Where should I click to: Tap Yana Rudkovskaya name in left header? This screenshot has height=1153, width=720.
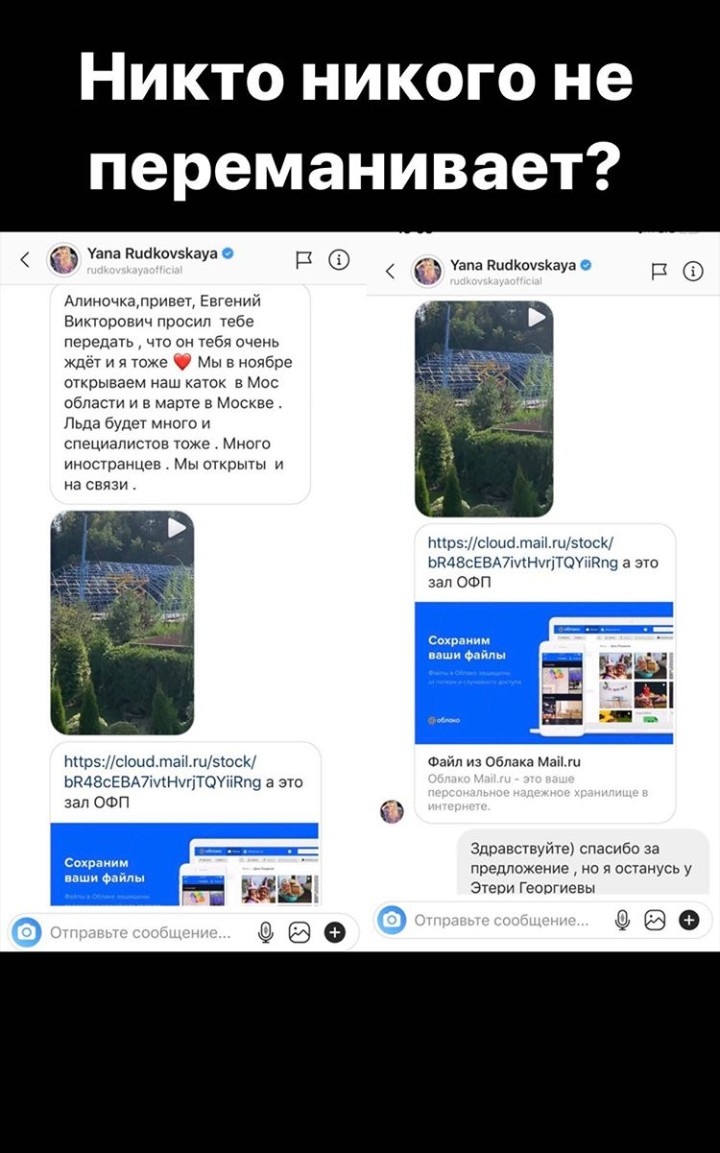(x=152, y=253)
